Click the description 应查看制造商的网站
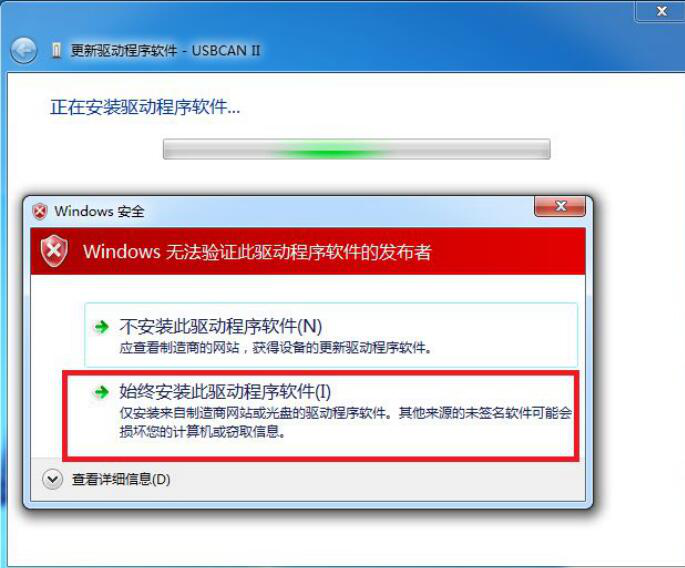685x568 pixels. point(276,348)
